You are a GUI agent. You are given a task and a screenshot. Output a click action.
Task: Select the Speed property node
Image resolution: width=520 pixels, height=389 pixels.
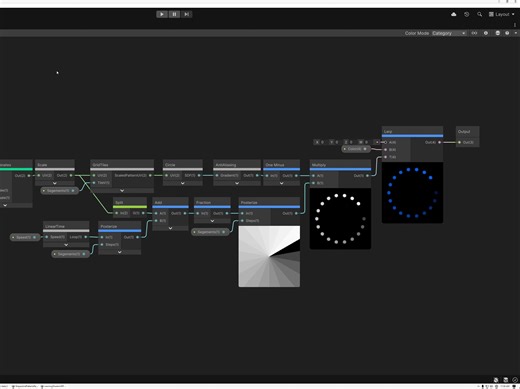point(25,237)
